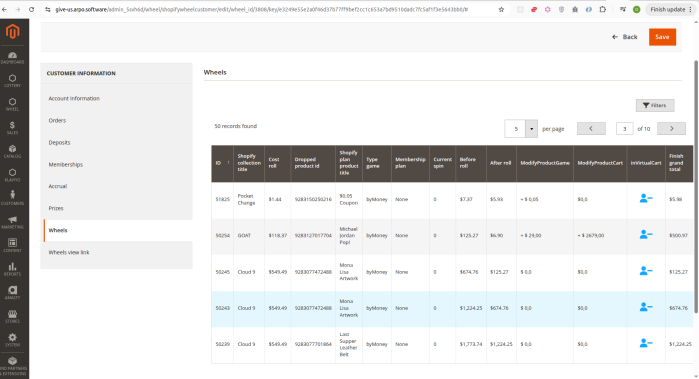Open the Magento logo home link
699x379 pixels.
(12, 31)
